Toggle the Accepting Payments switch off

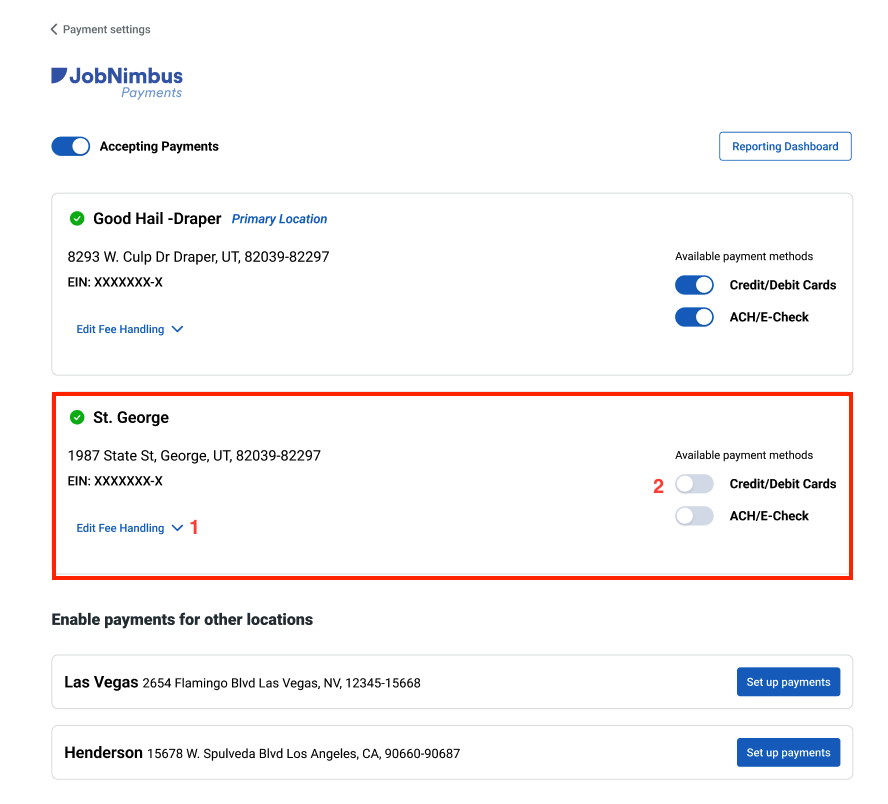pyautogui.click(x=70, y=146)
